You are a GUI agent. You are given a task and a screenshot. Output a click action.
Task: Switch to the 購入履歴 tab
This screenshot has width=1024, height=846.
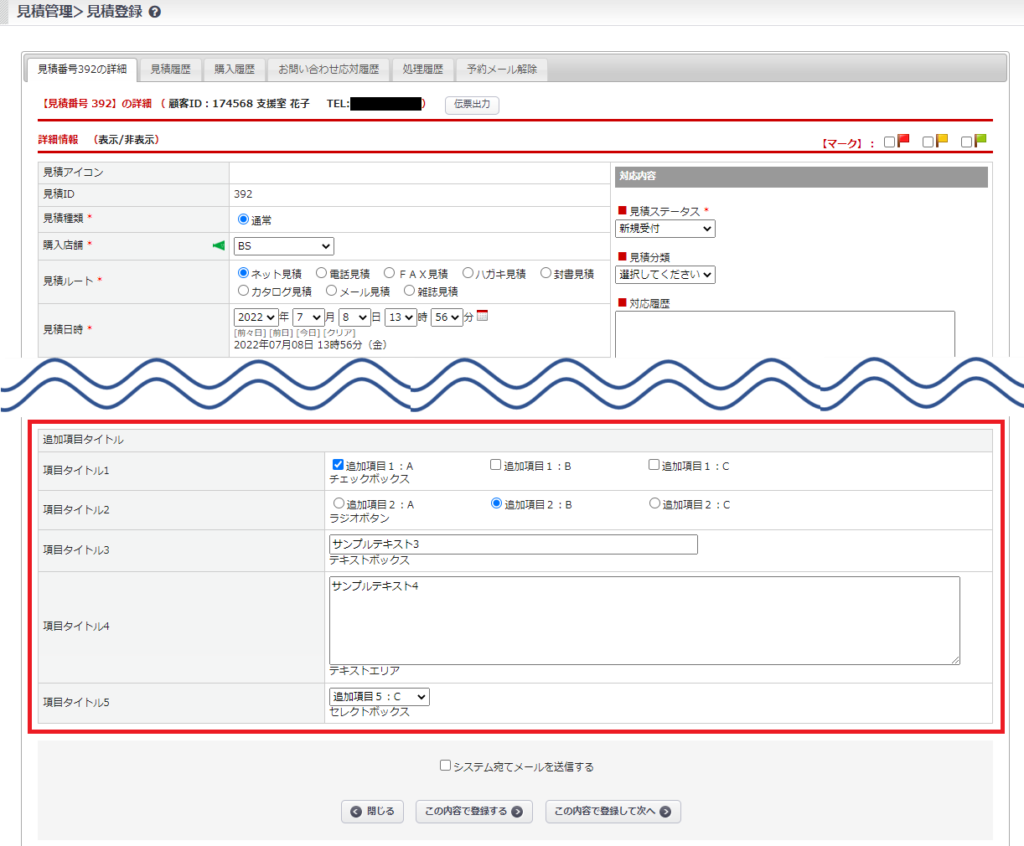235,69
